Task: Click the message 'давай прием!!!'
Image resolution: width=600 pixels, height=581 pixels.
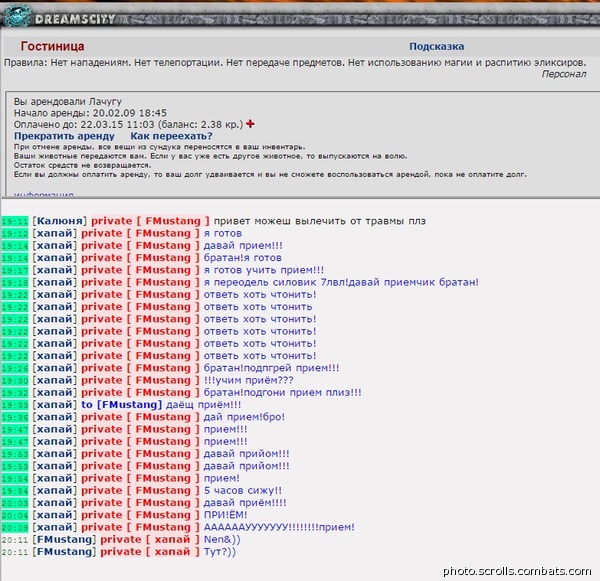Action: (243, 246)
